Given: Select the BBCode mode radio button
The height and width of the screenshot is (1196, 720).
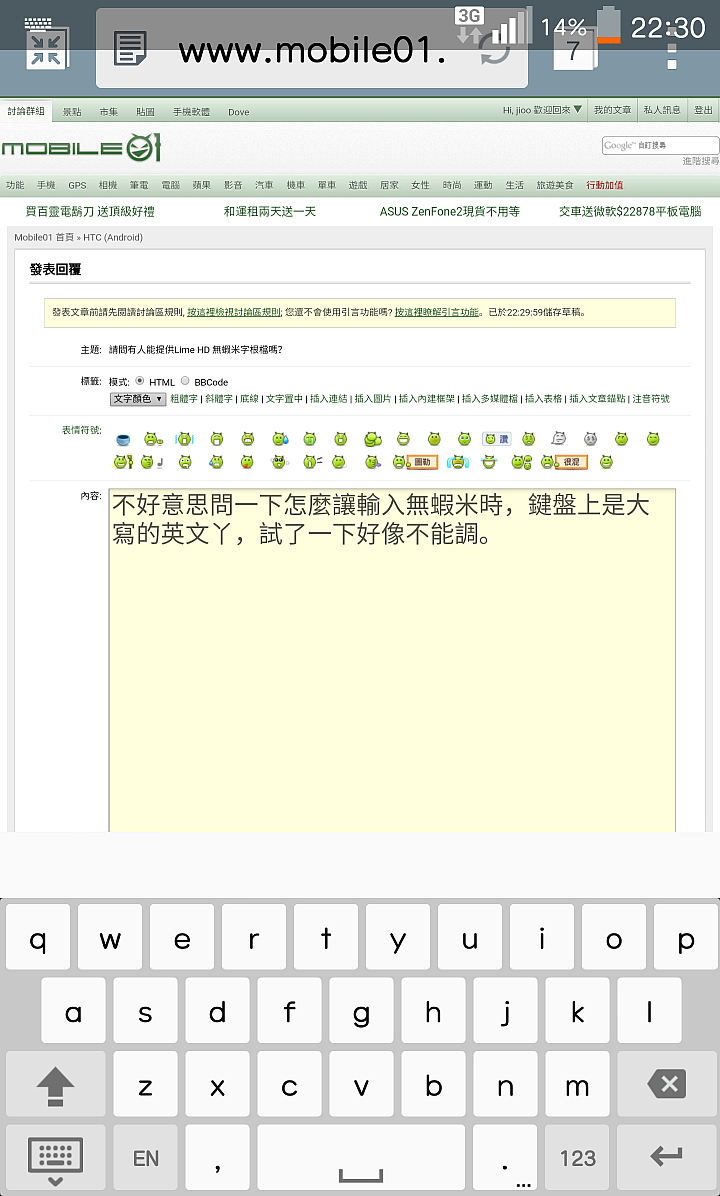Looking at the screenshot, I should [x=185, y=381].
